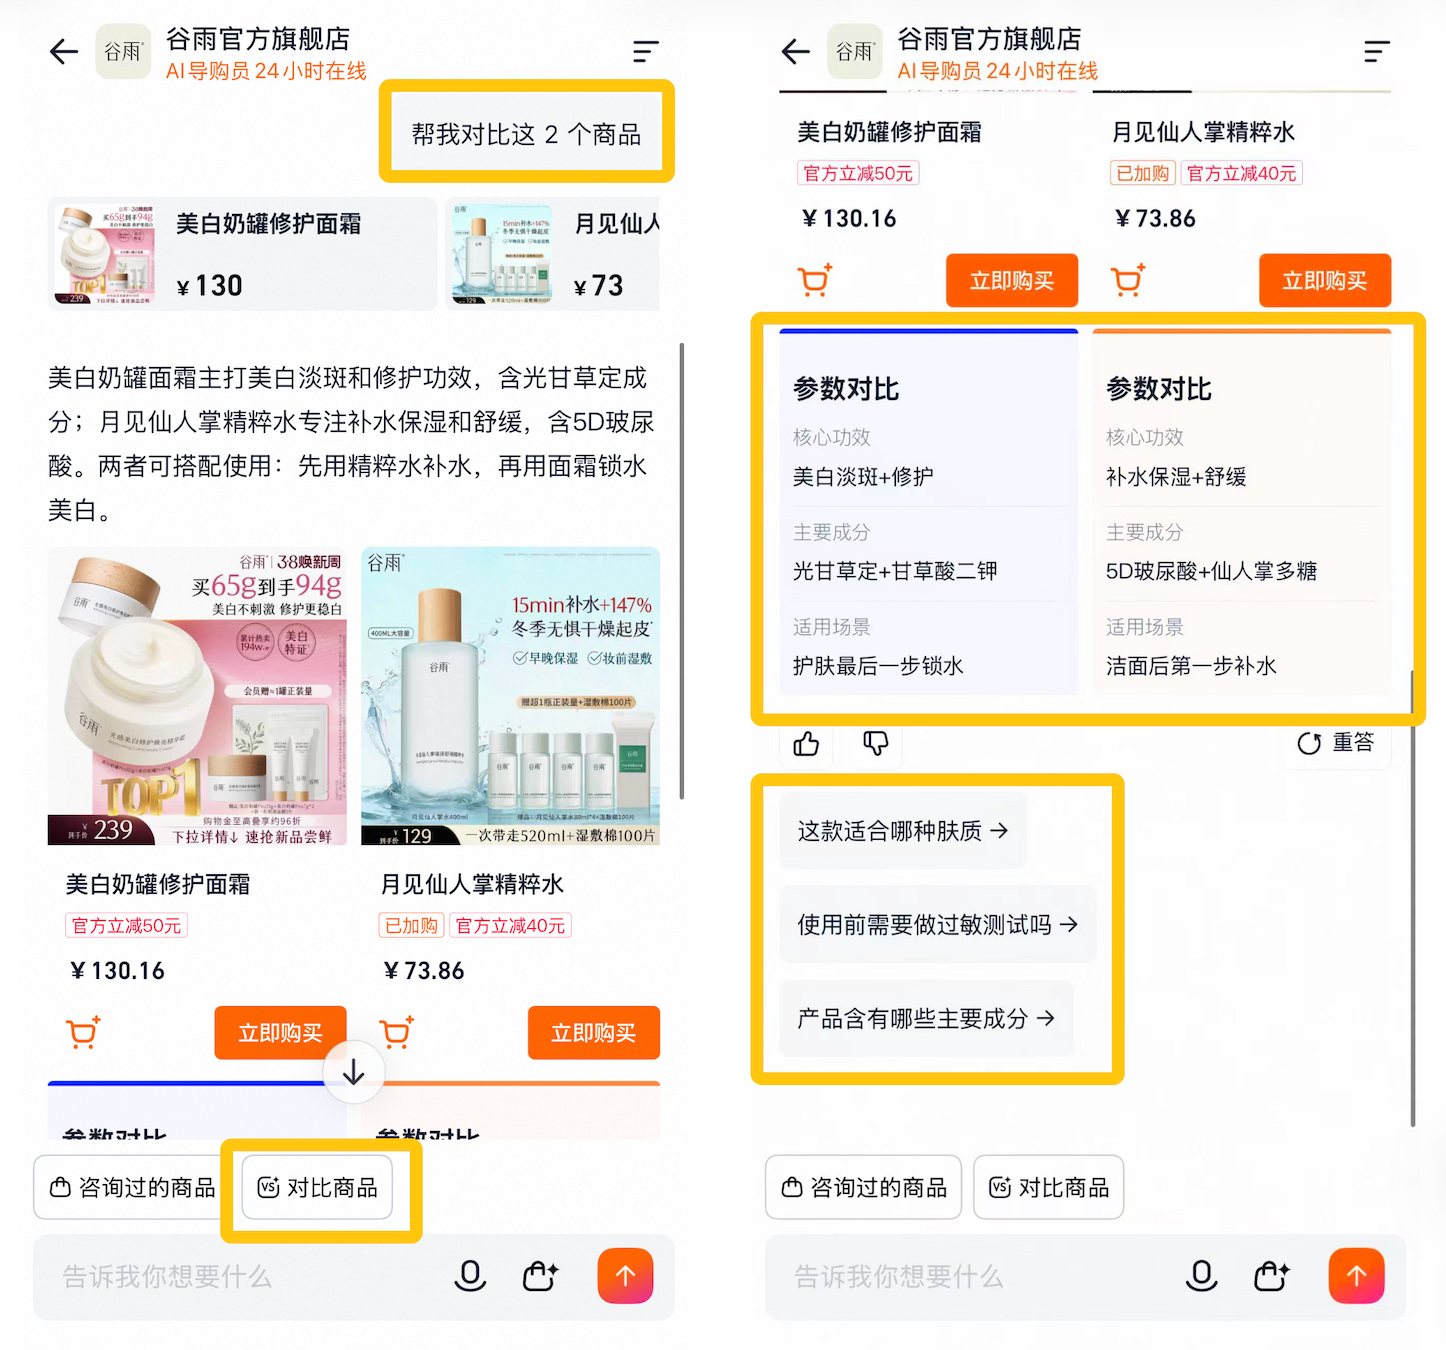This screenshot has width=1446, height=1350.
Task: Add 月见仙人掌精粹水 to cart on the right phone screen
Action: (x=1128, y=280)
